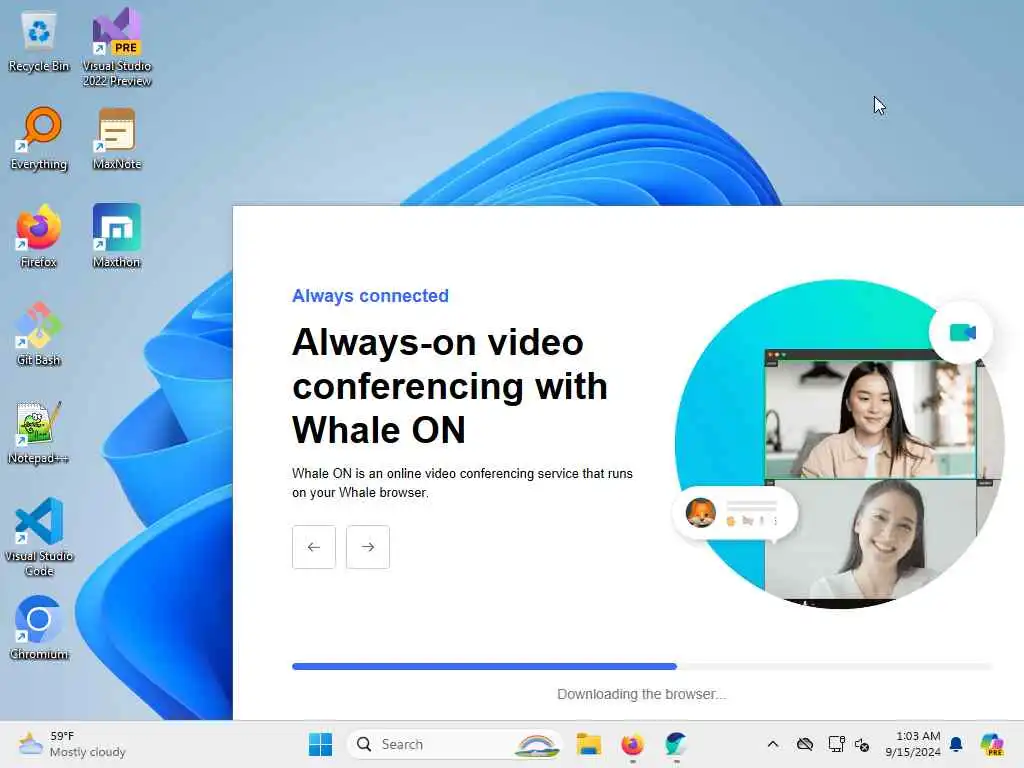Click the browser download progress bar
This screenshot has width=1024, height=768.
642,667
